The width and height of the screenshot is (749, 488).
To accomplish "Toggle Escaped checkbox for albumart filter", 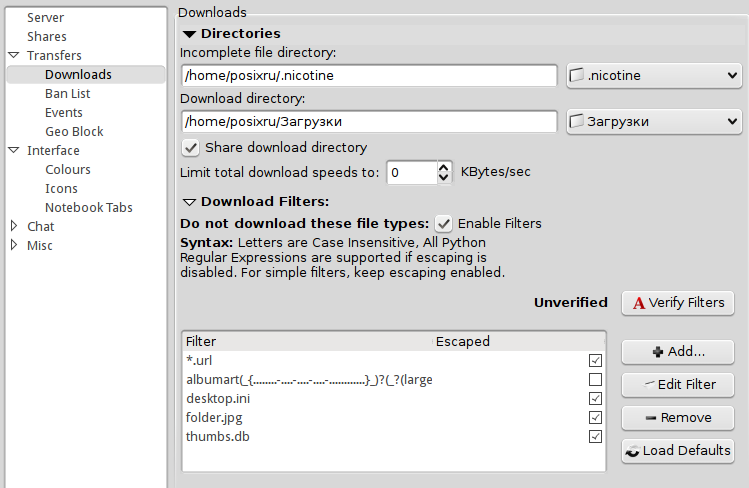I will (595, 380).
